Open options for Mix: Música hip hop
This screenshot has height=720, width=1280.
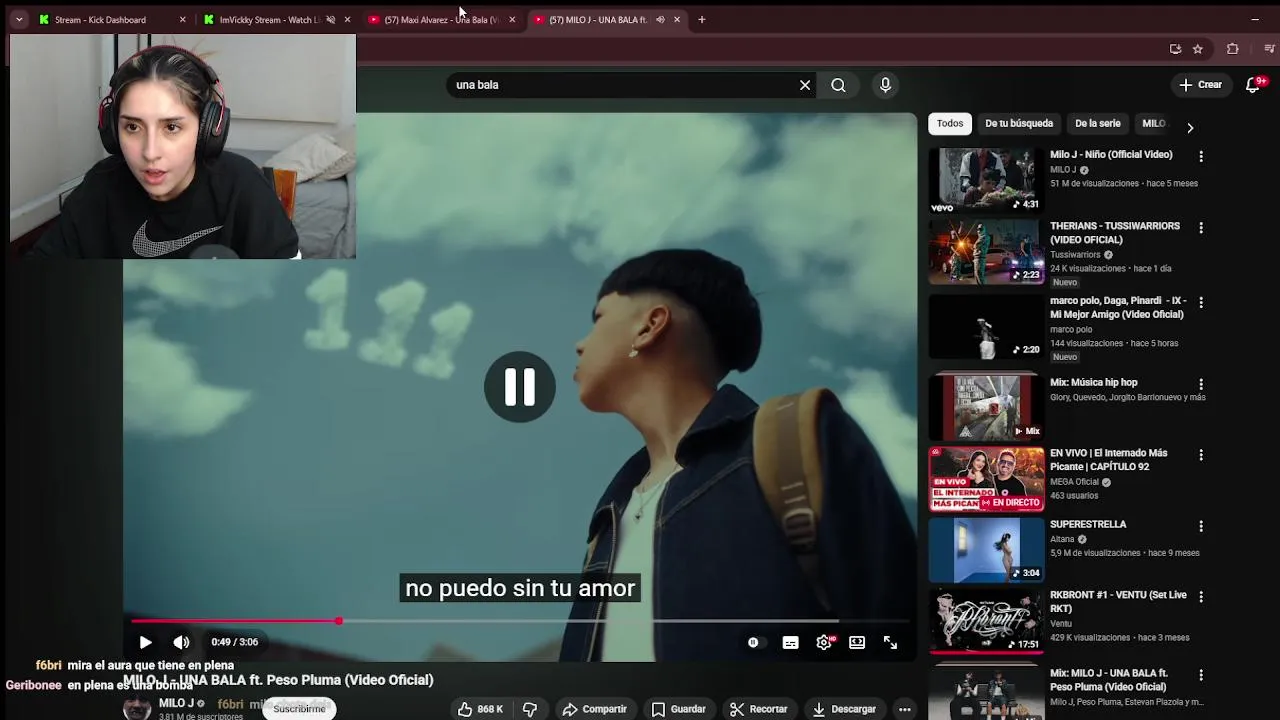click(x=1201, y=384)
